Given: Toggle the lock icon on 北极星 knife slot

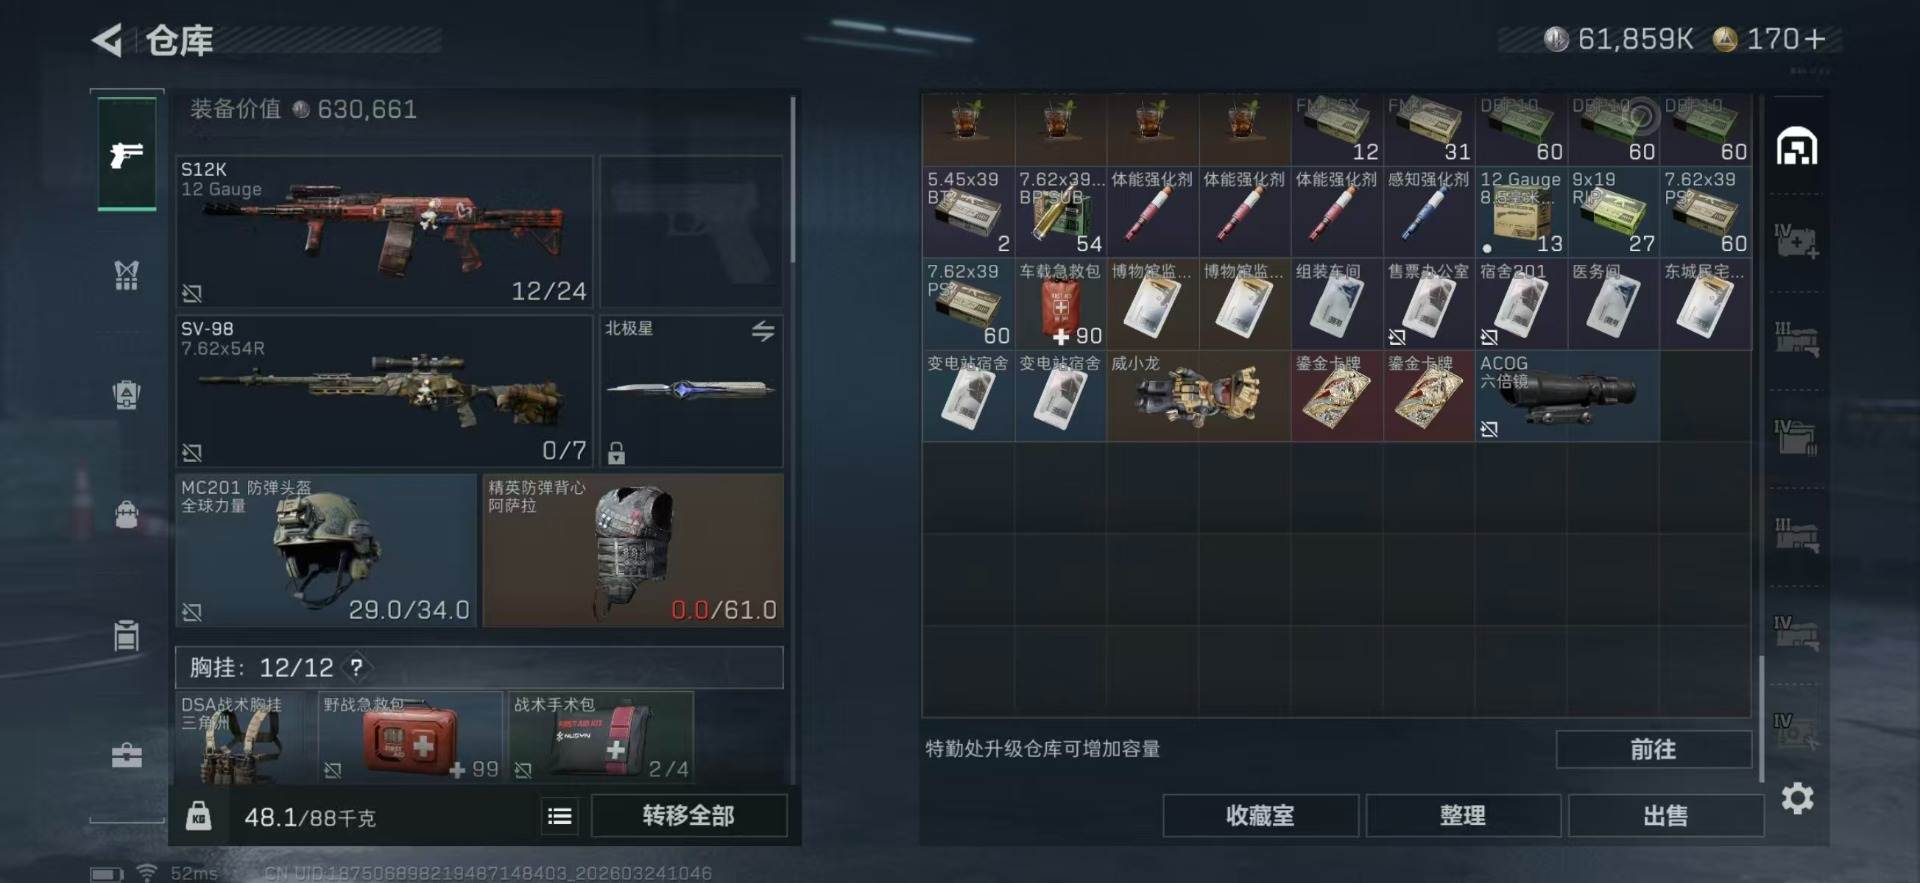Looking at the screenshot, I should point(616,453).
